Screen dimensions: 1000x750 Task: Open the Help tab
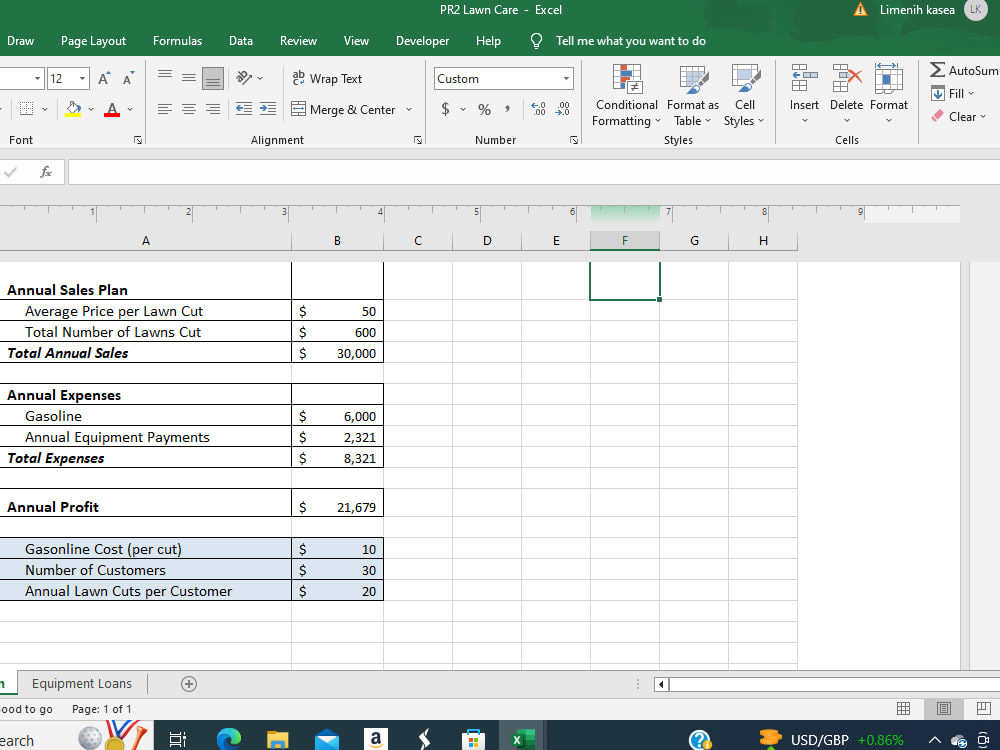coord(488,41)
